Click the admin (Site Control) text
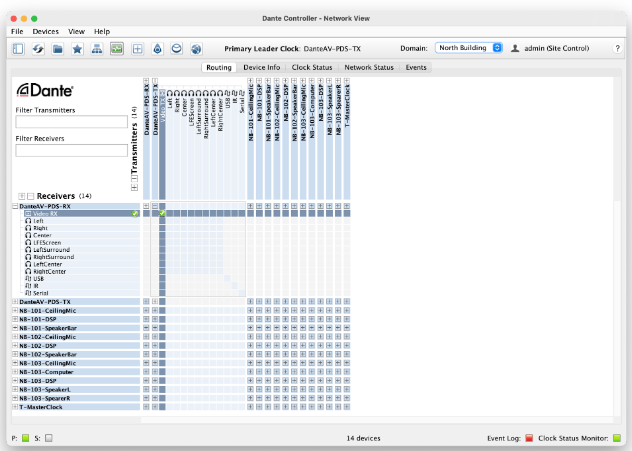 pos(557,48)
